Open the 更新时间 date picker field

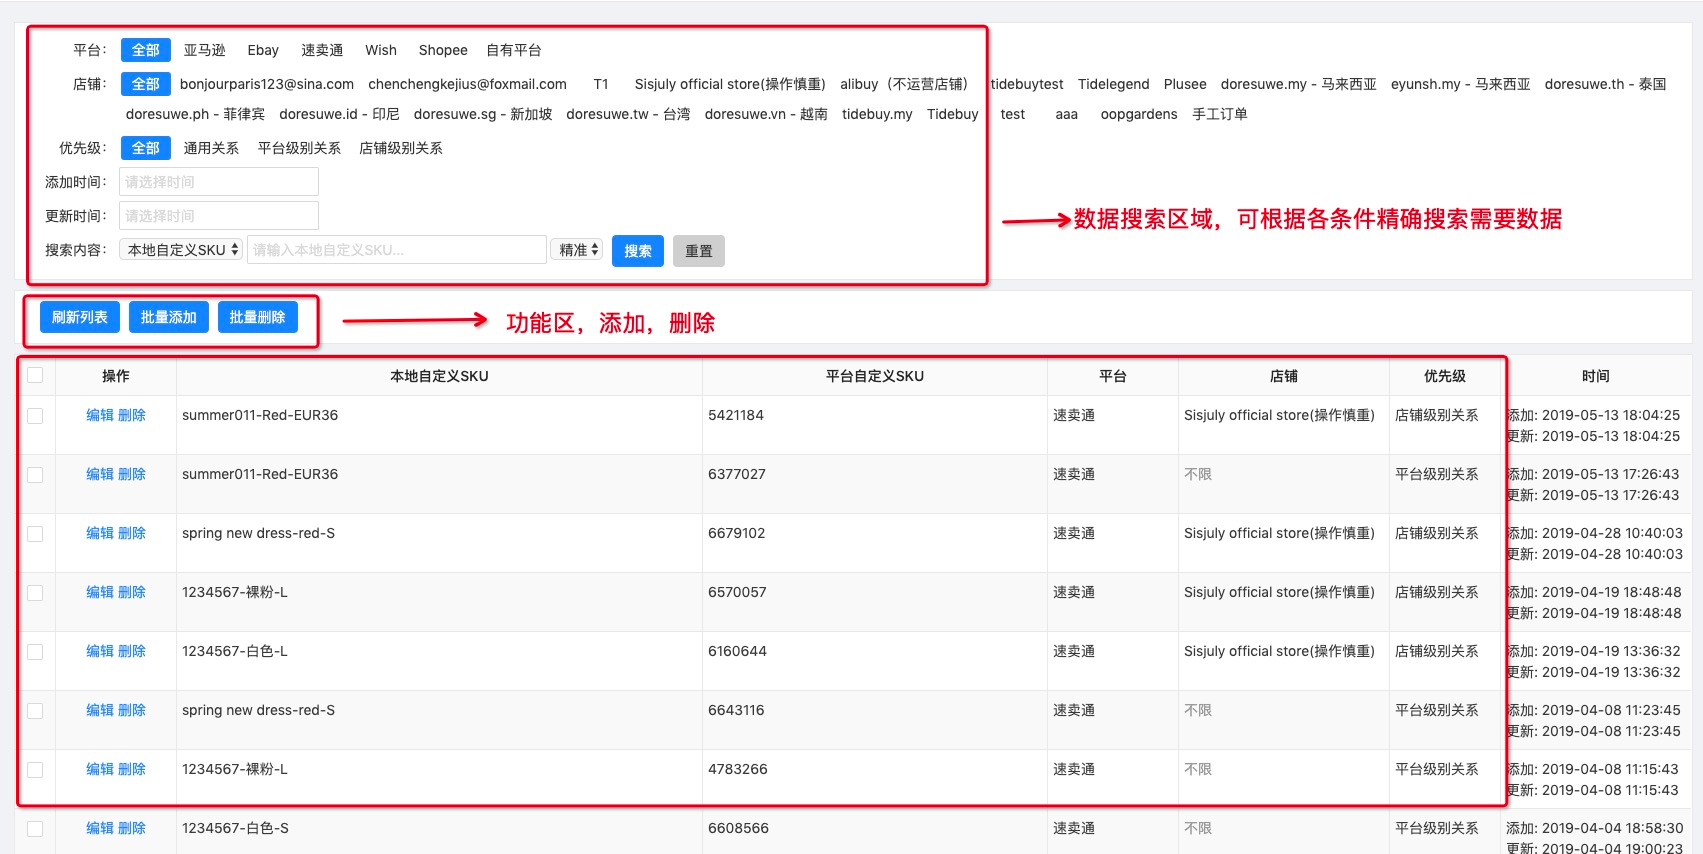tap(219, 216)
